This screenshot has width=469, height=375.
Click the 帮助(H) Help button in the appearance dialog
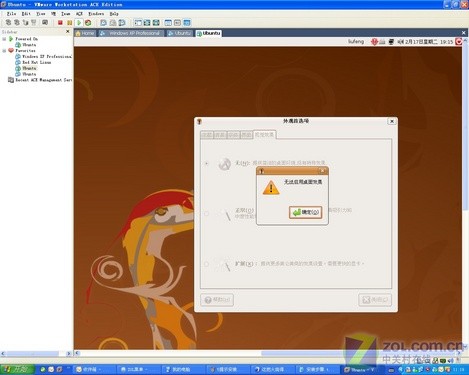217,300
